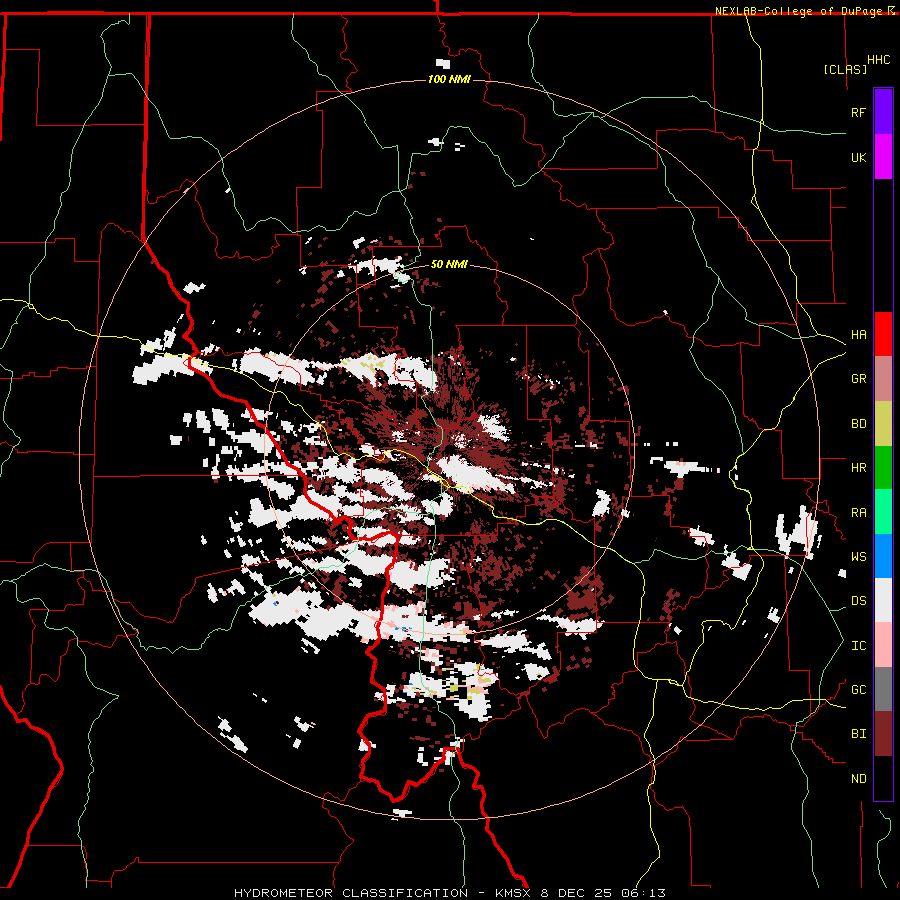The image size is (900, 900).
Task: Click the DS legend label
Action: (858, 601)
